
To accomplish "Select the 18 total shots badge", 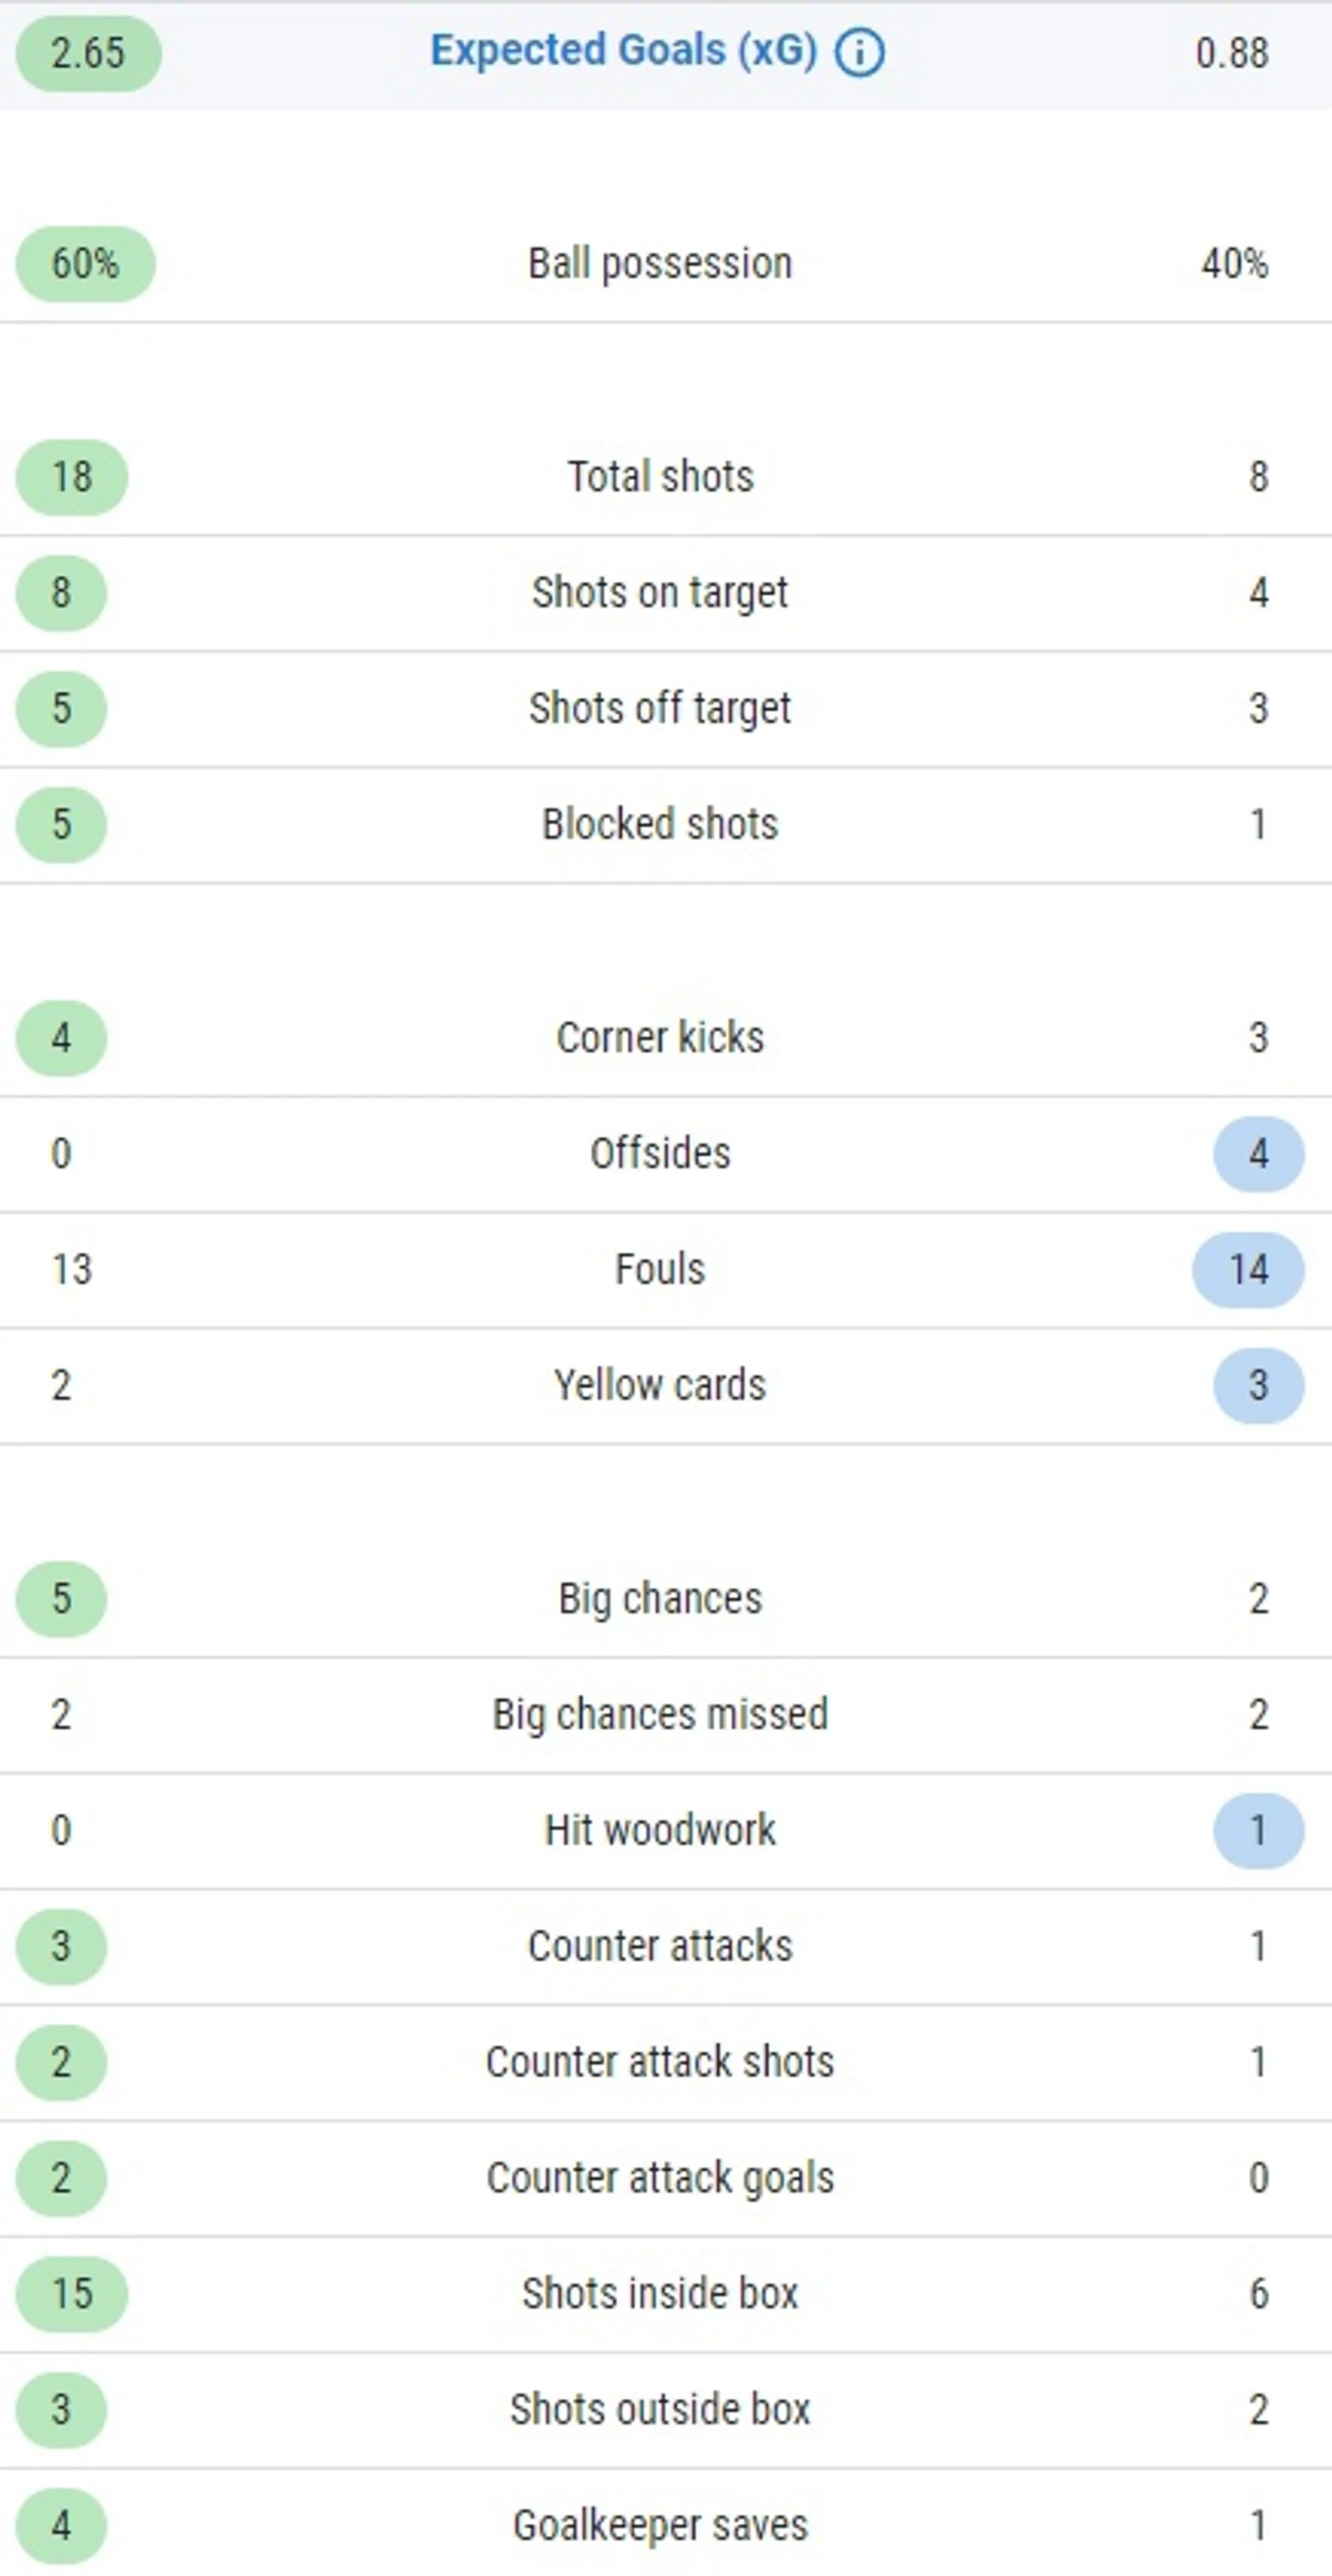I will click(72, 477).
